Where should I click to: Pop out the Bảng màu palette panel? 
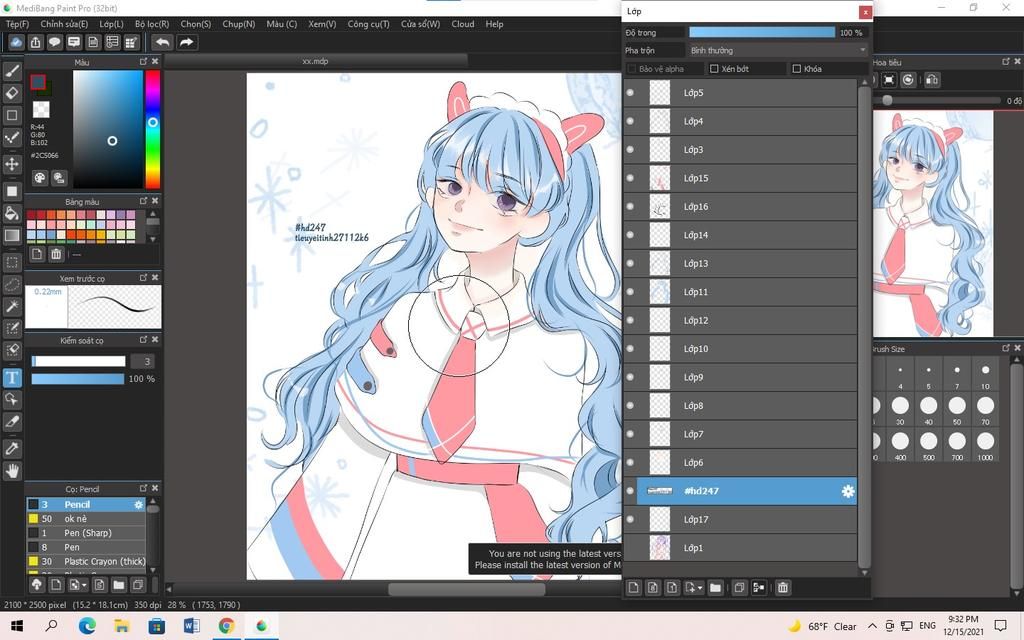143,200
